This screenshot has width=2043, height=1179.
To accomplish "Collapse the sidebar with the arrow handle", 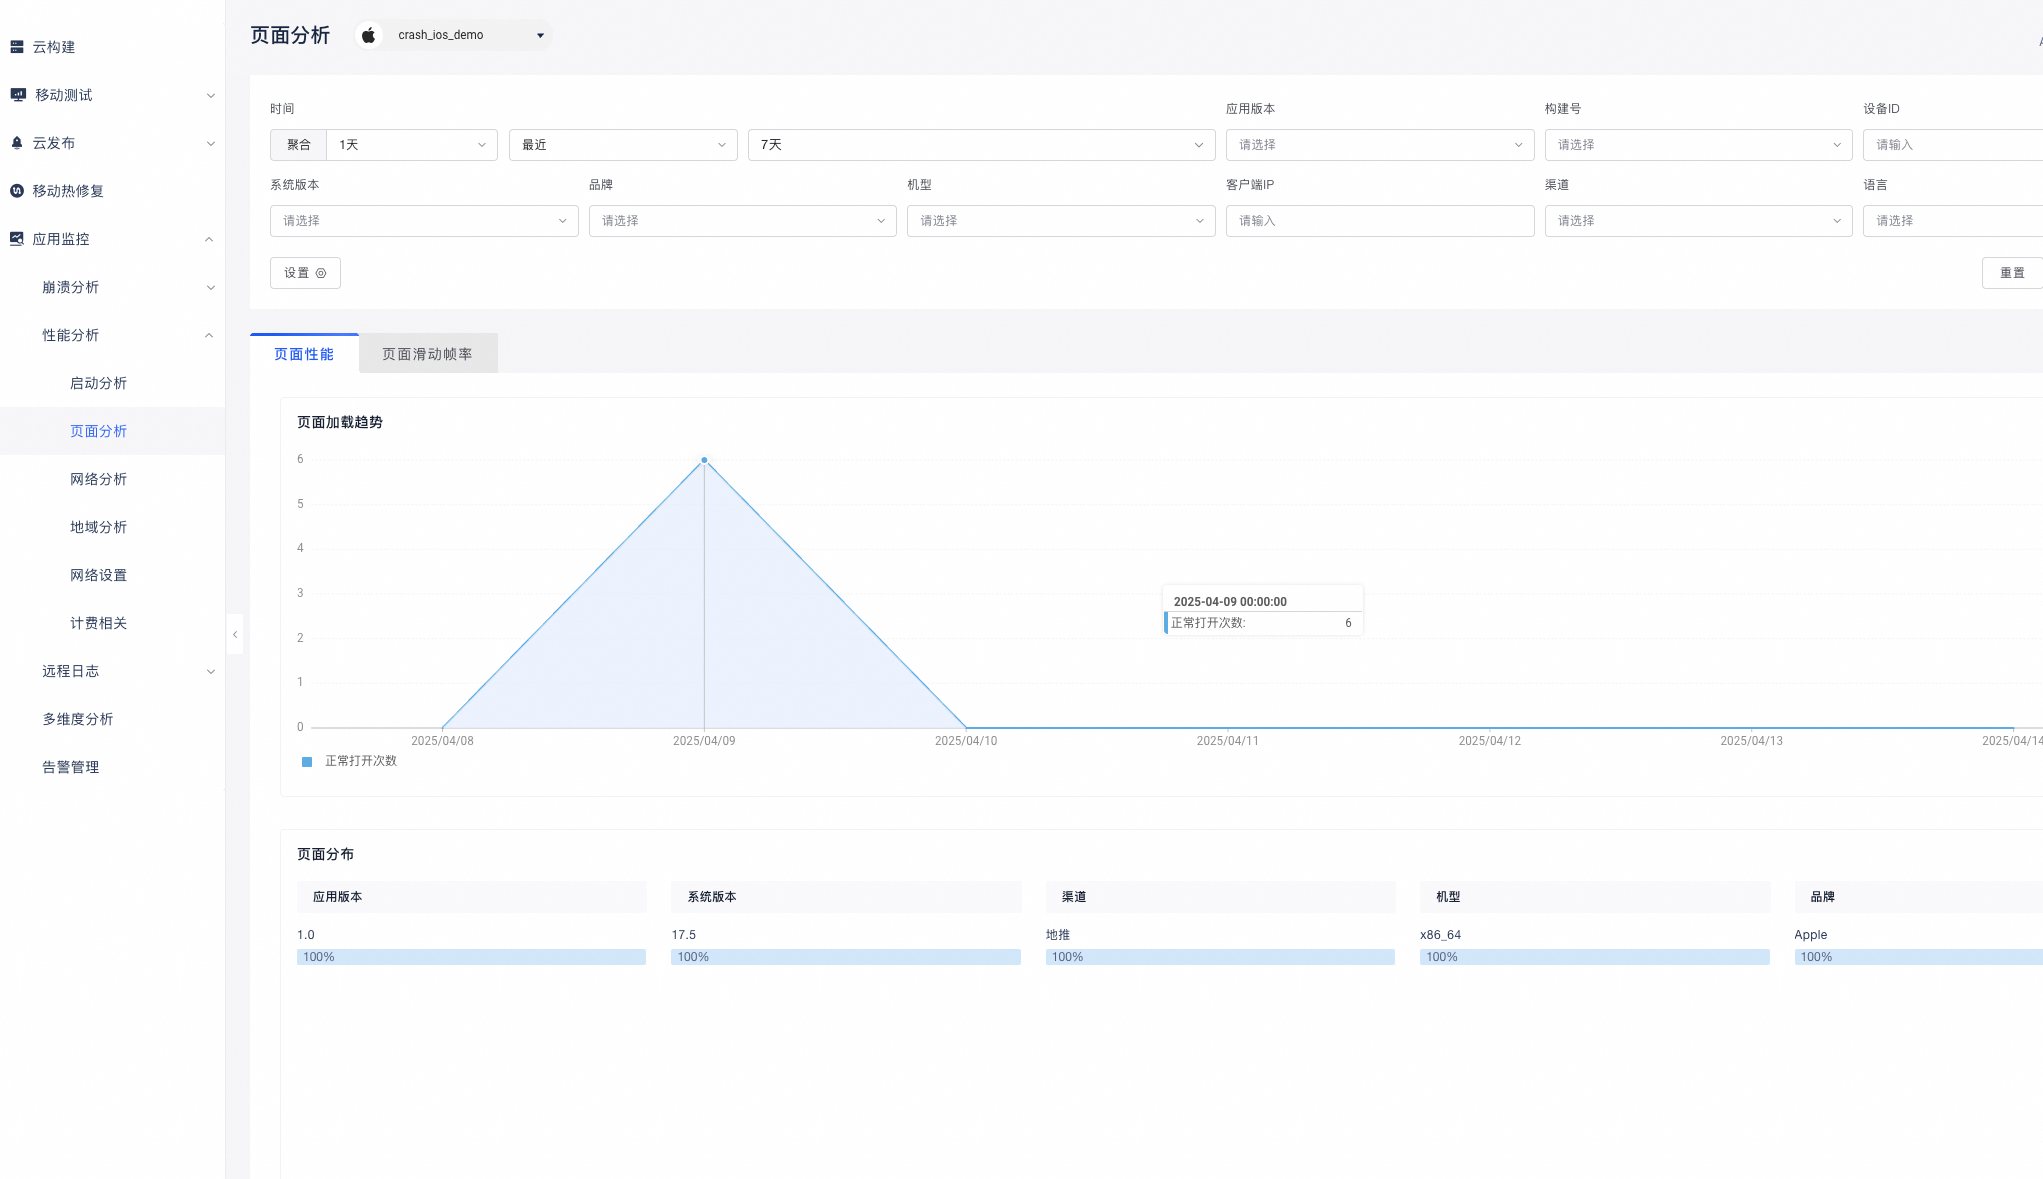I will pos(235,634).
